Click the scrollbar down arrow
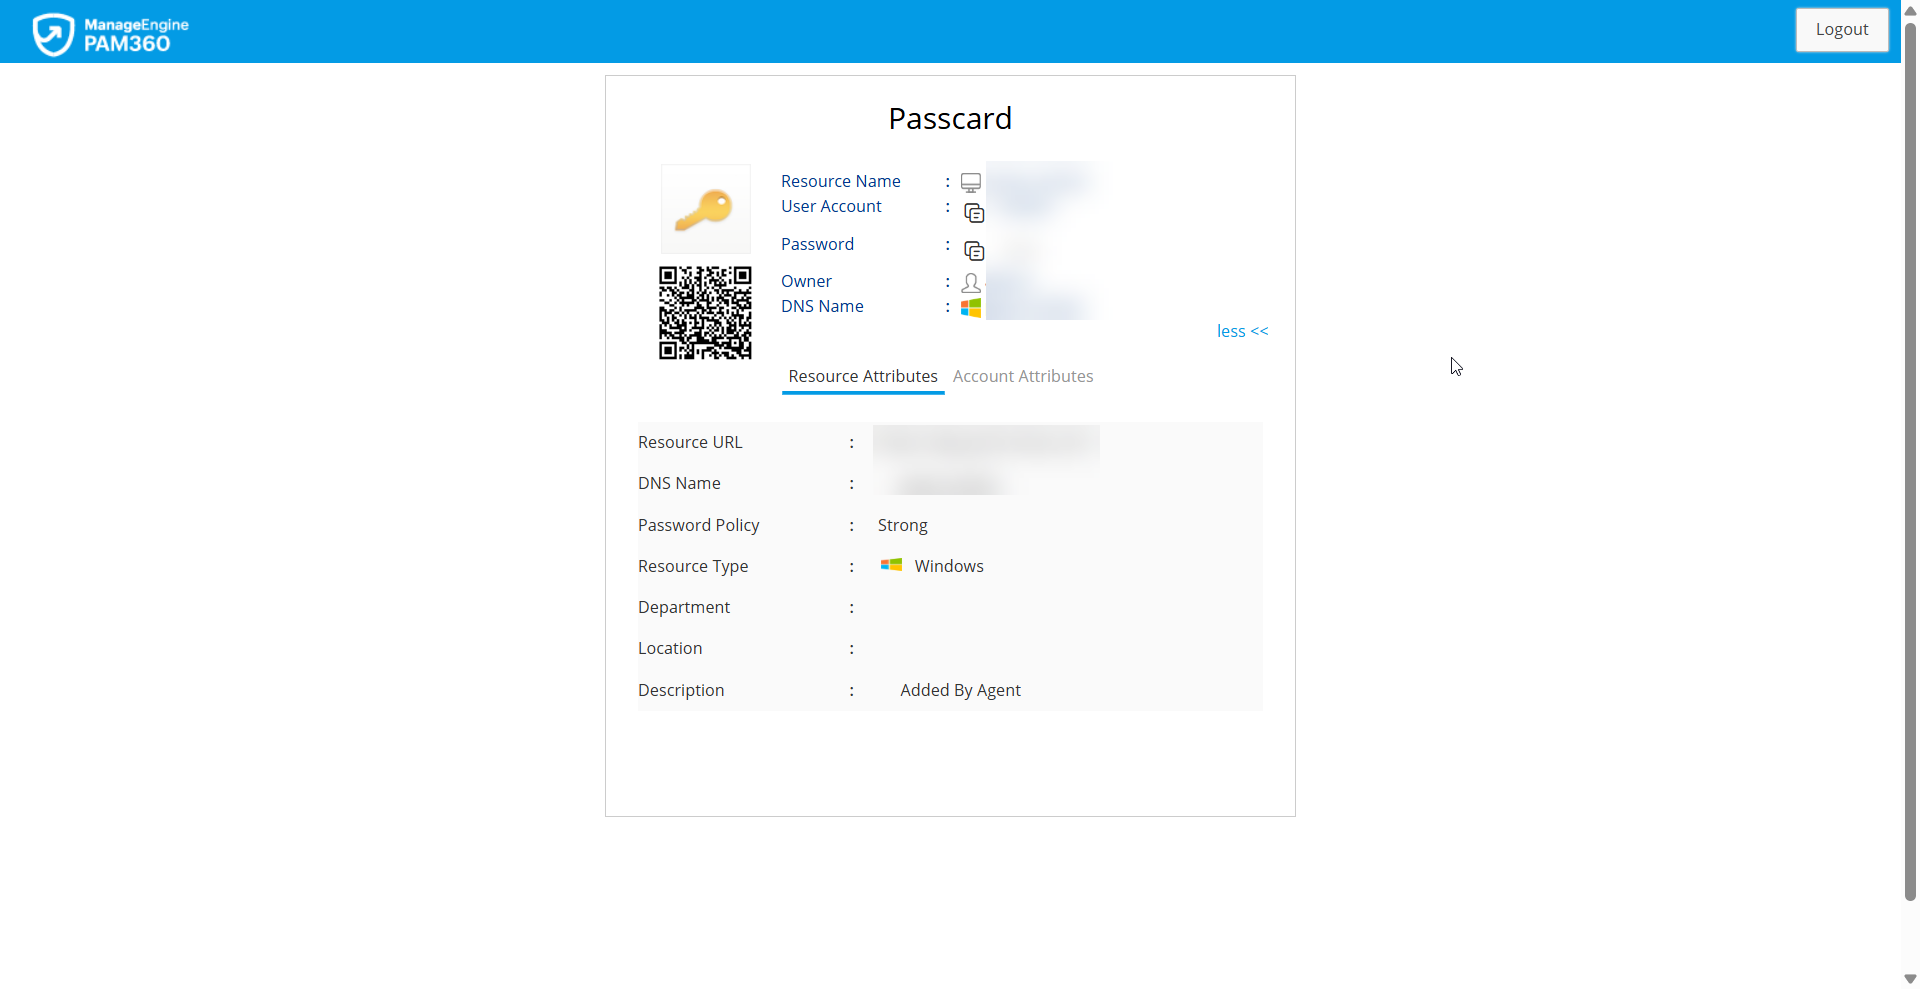 tap(1910, 978)
